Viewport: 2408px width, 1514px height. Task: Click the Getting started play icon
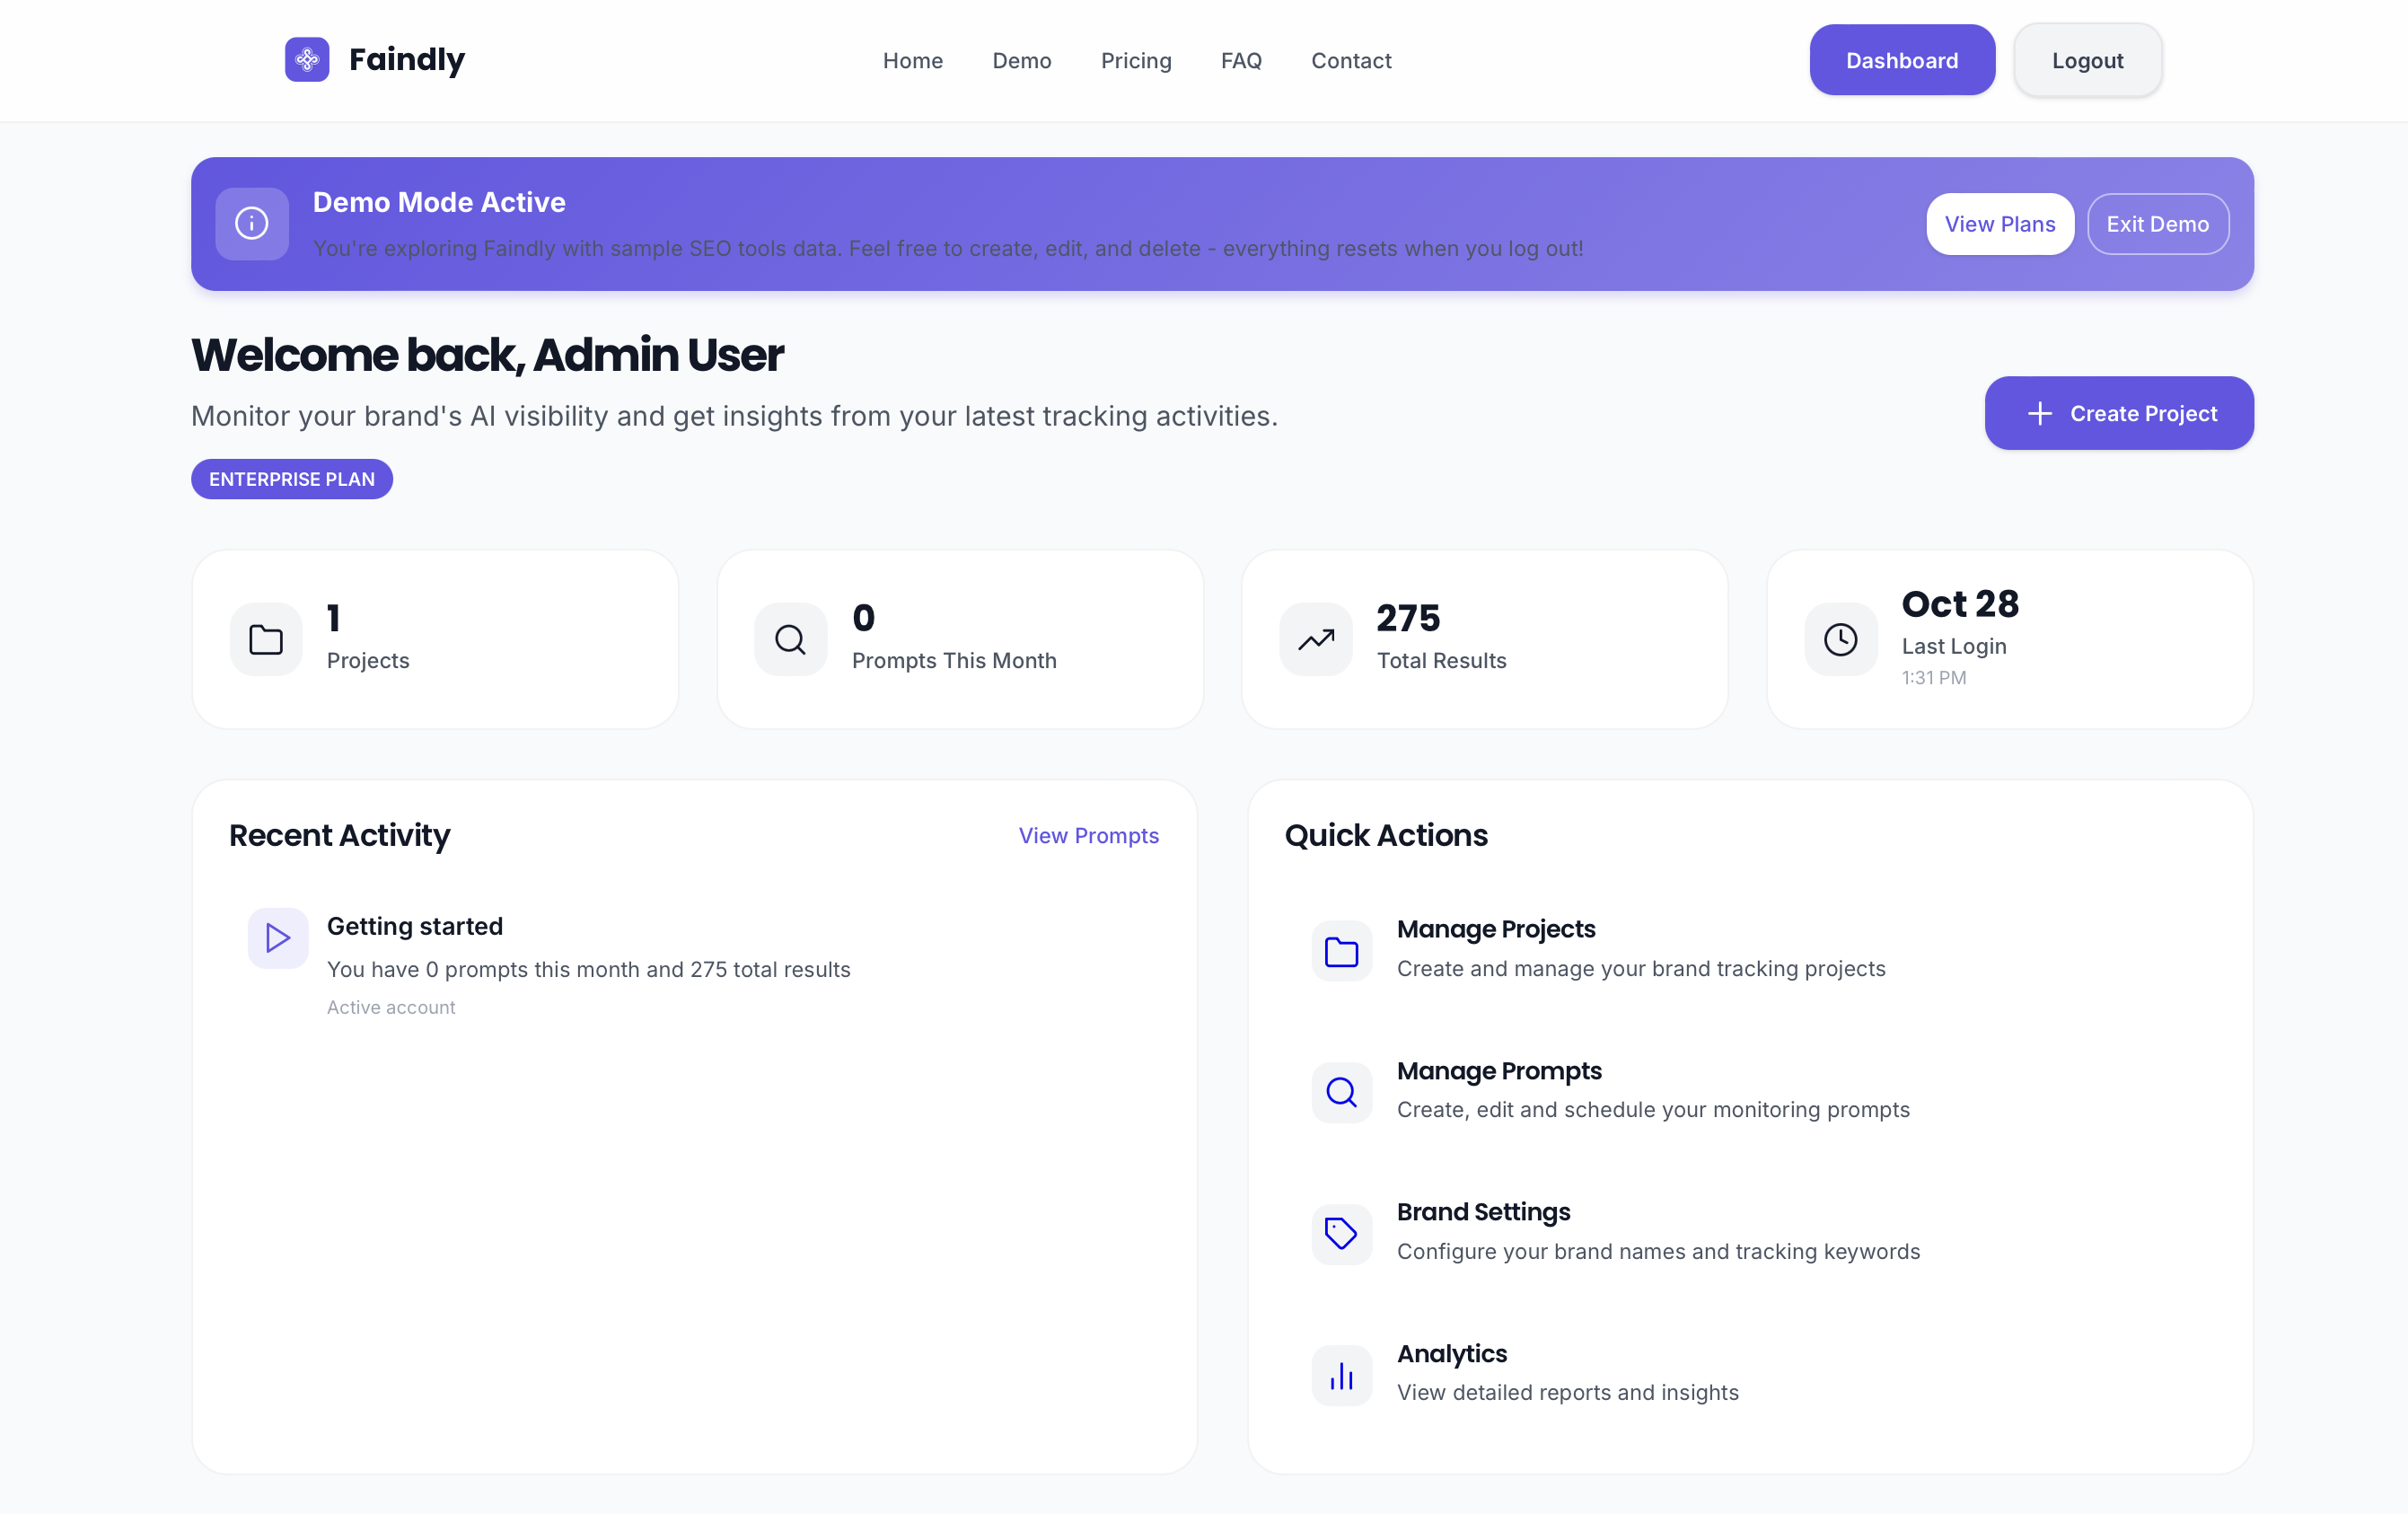(278, 937)
